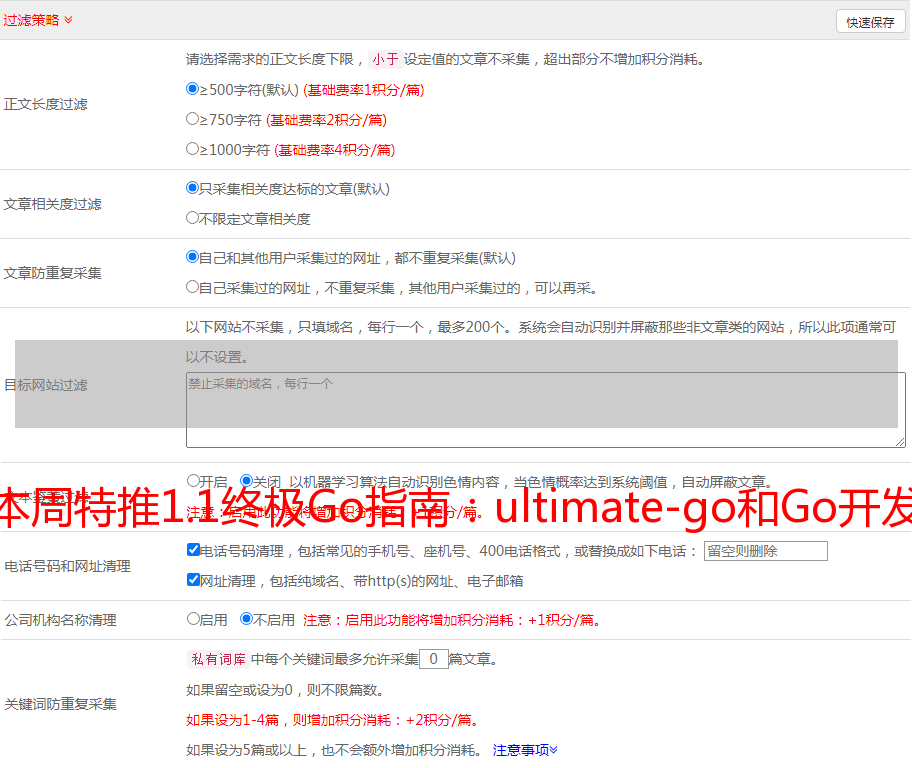Image resolution: width=912 pixels, height=768 pixels.
Task: Select 不启用 for company name cleanup
Action: pos(246,619)
